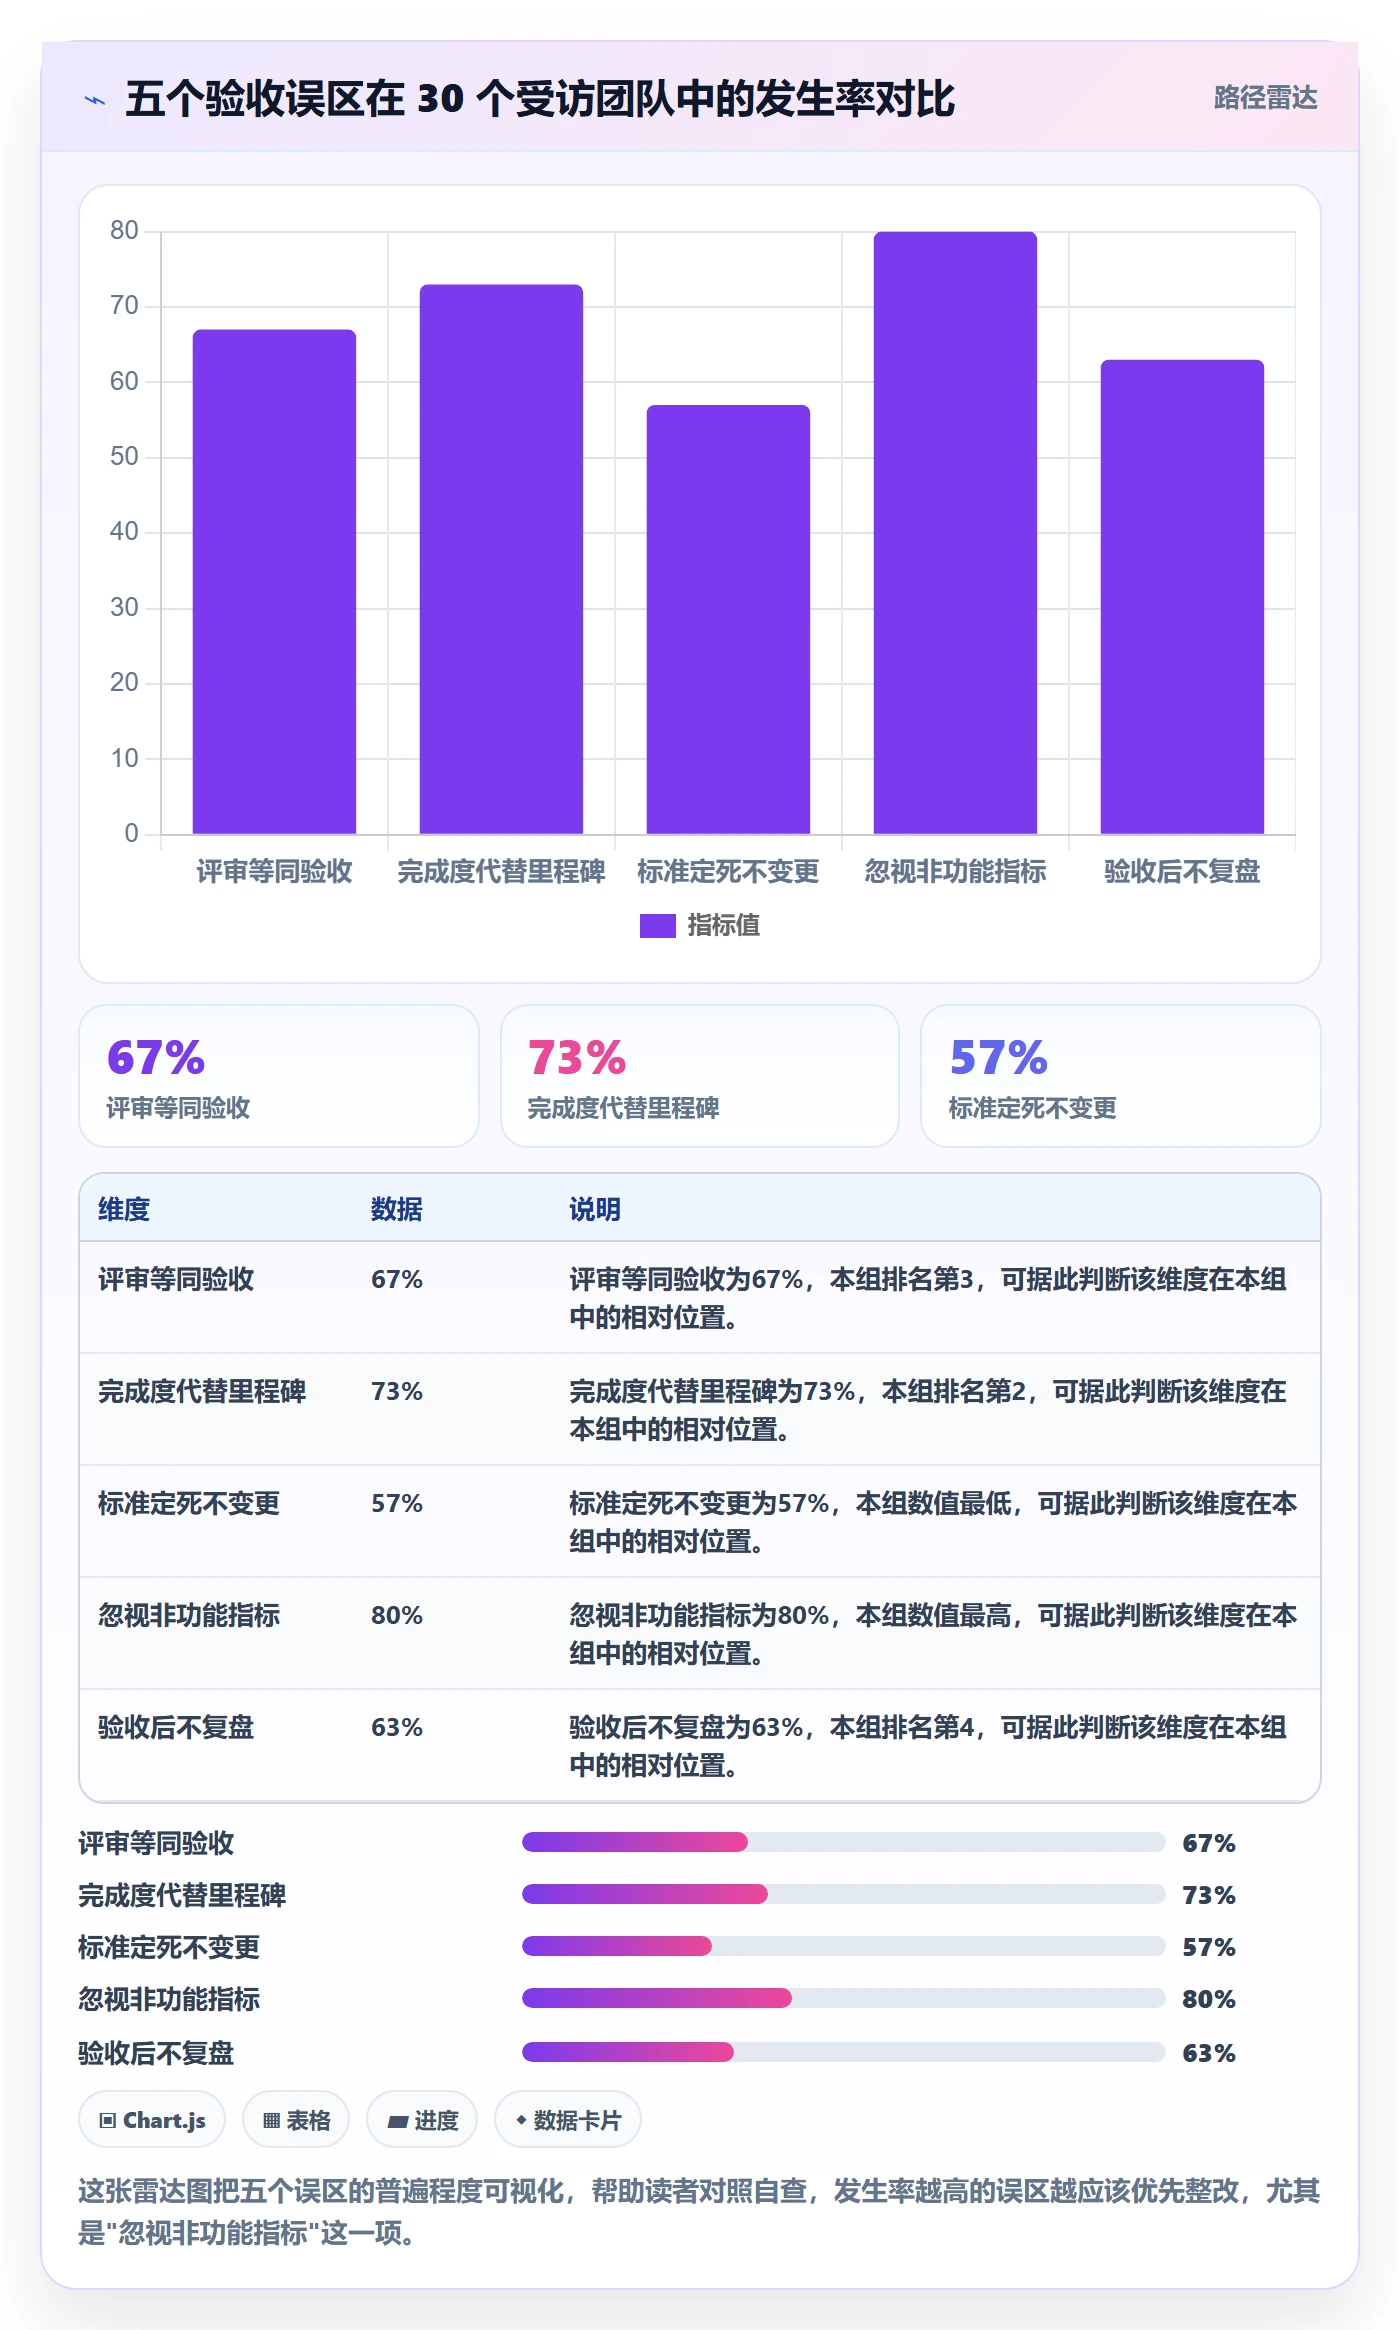This screenshot has height=2330, width=1400.
Task: Click the main title 五个验收误区 heading
Action: [x=540, y=99]
